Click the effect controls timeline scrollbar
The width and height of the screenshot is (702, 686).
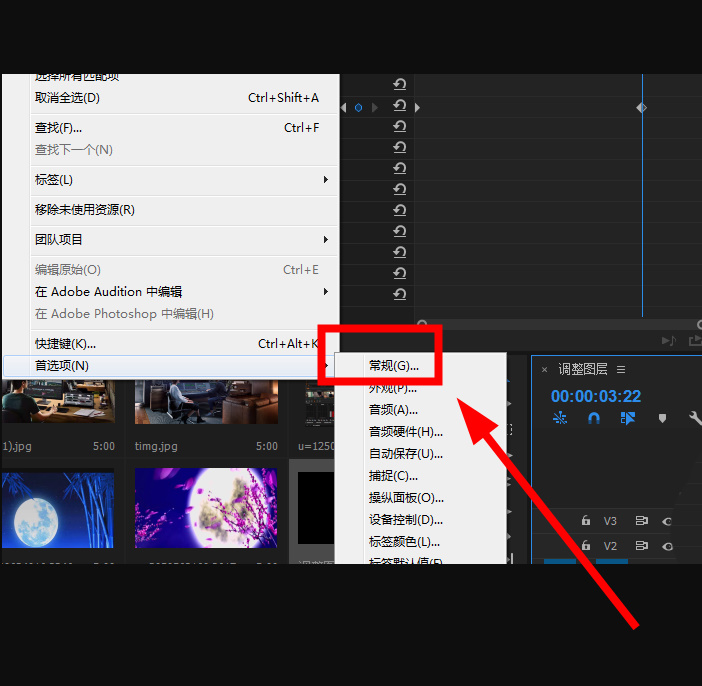click(560, 324)
